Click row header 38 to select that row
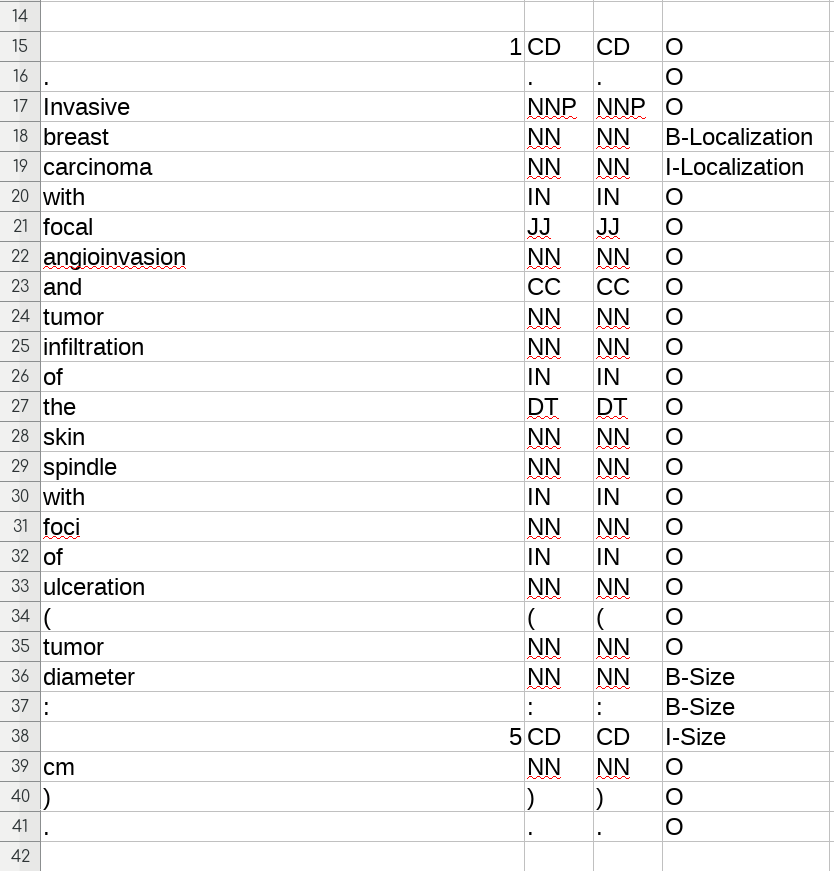 (20, 737)
